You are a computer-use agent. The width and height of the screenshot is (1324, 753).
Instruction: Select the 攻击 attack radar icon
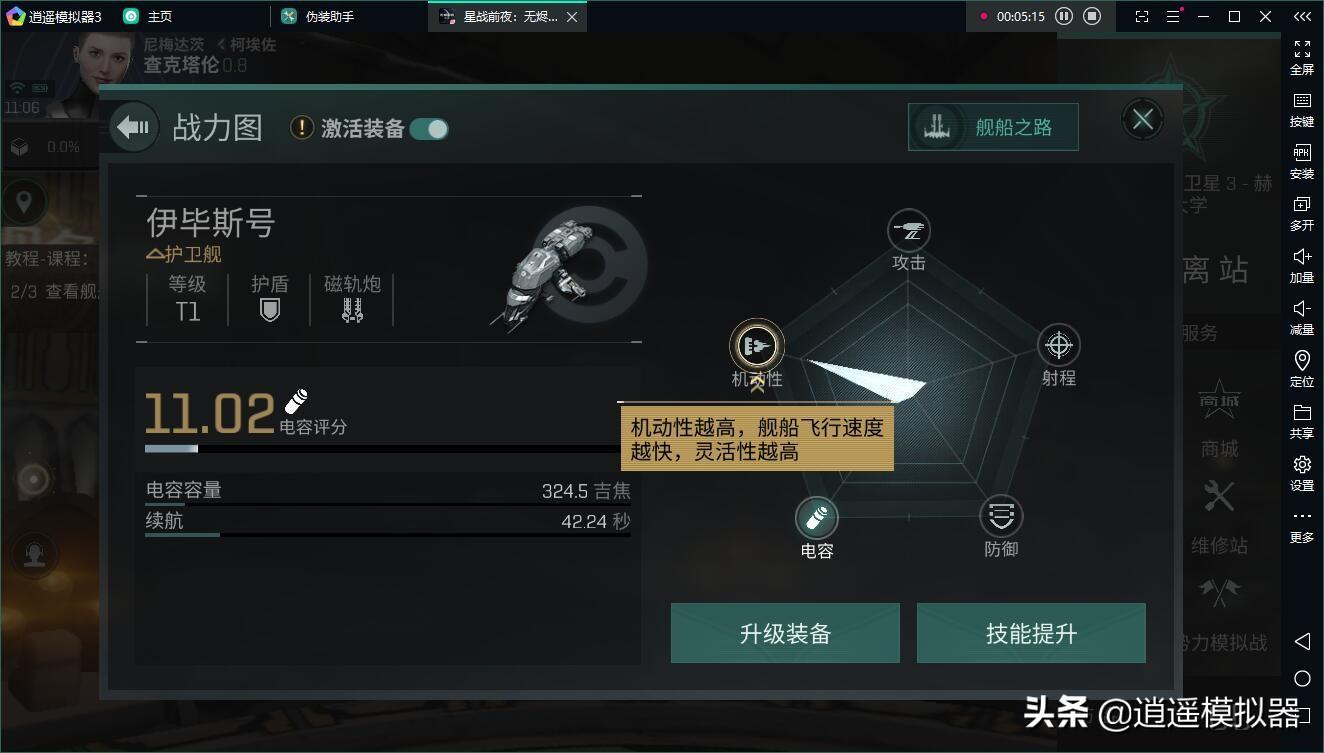[909, 231]
